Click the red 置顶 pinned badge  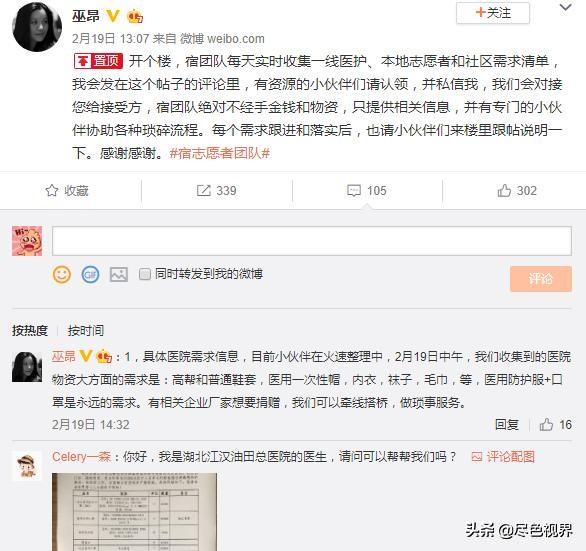(x=98, y=61)
